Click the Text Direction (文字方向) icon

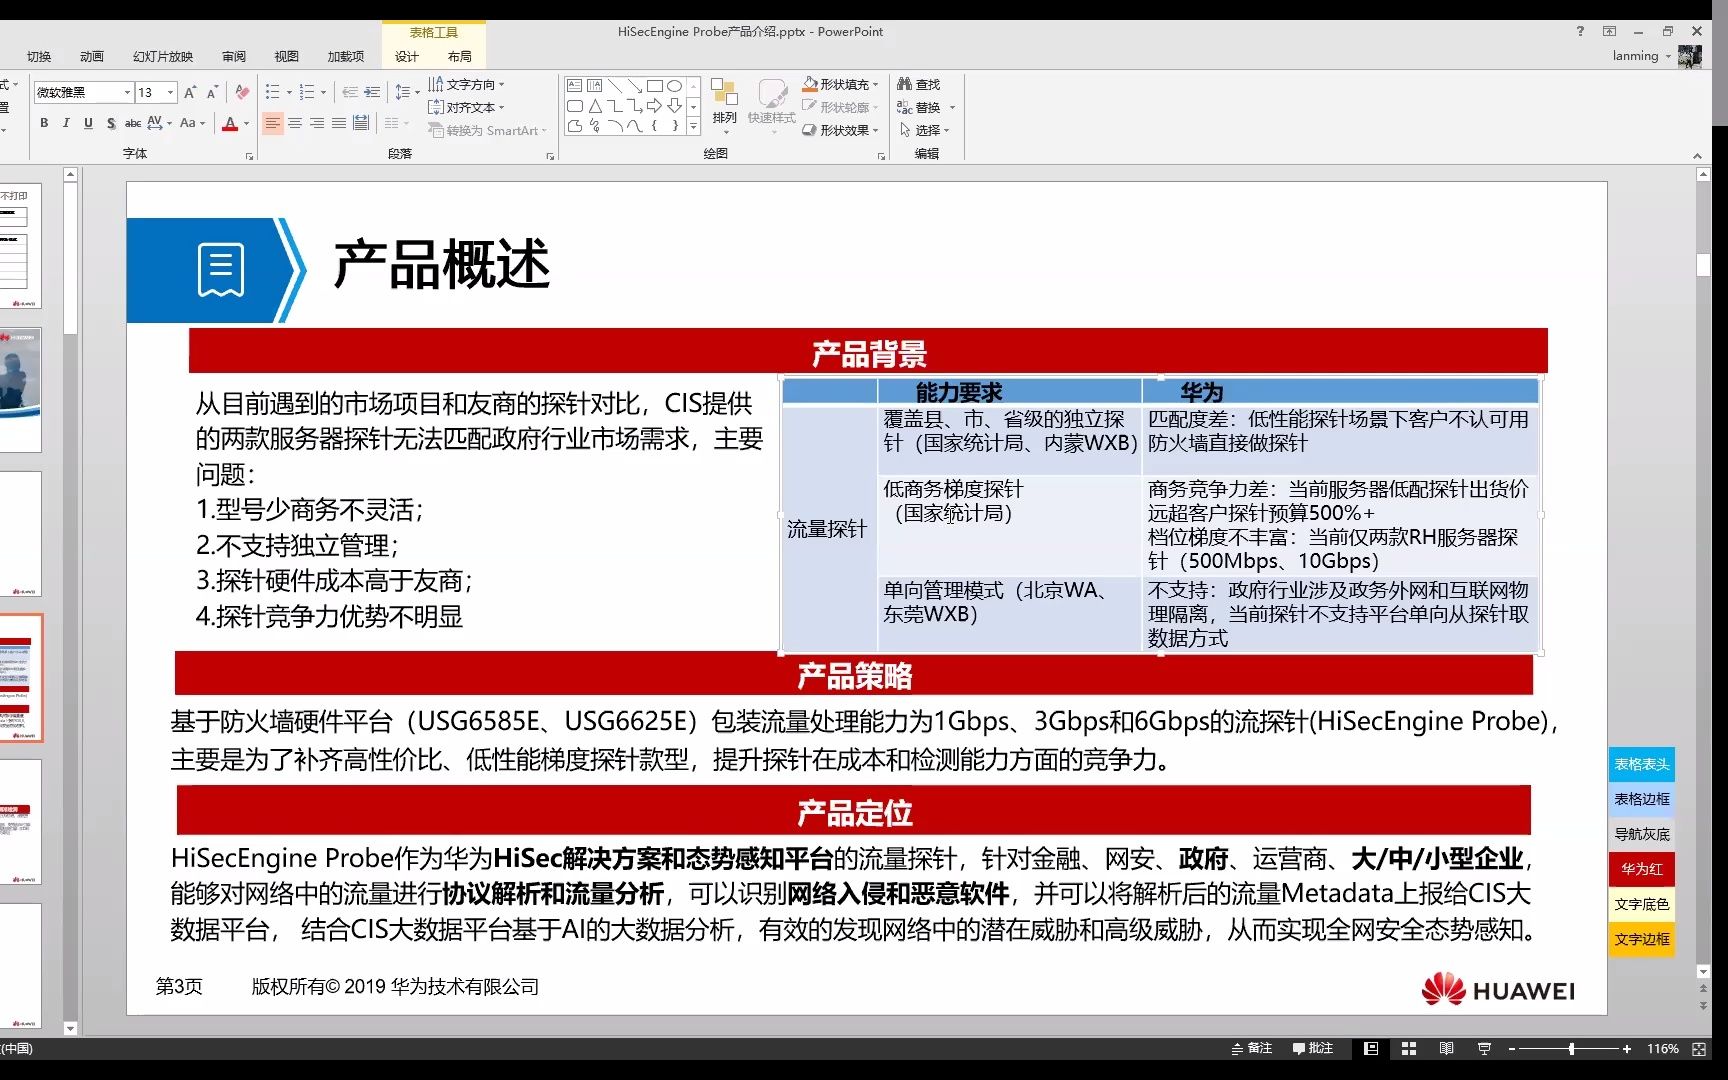click(437, 84)
